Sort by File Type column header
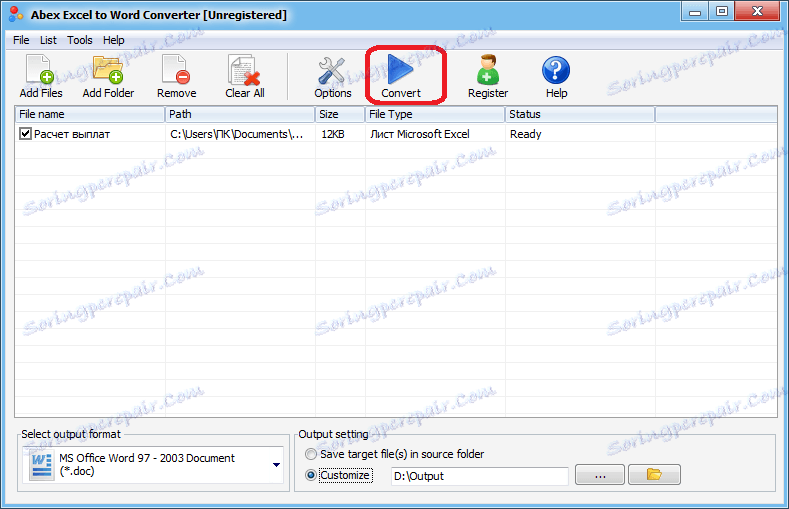Viewport: 789px width, 509px height. (435, 114)
